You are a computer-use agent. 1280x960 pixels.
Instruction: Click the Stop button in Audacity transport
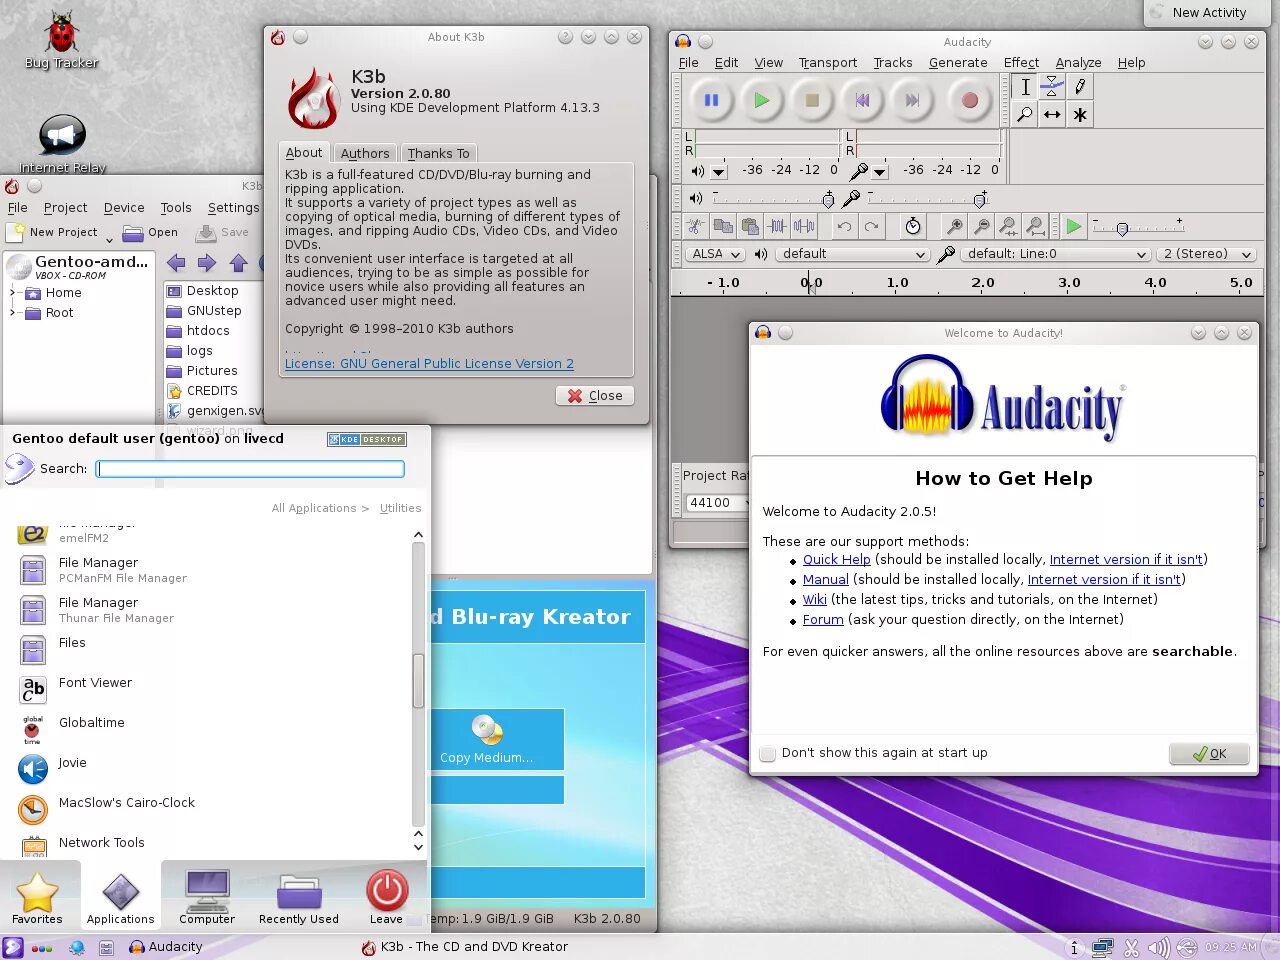pos(812,100)
